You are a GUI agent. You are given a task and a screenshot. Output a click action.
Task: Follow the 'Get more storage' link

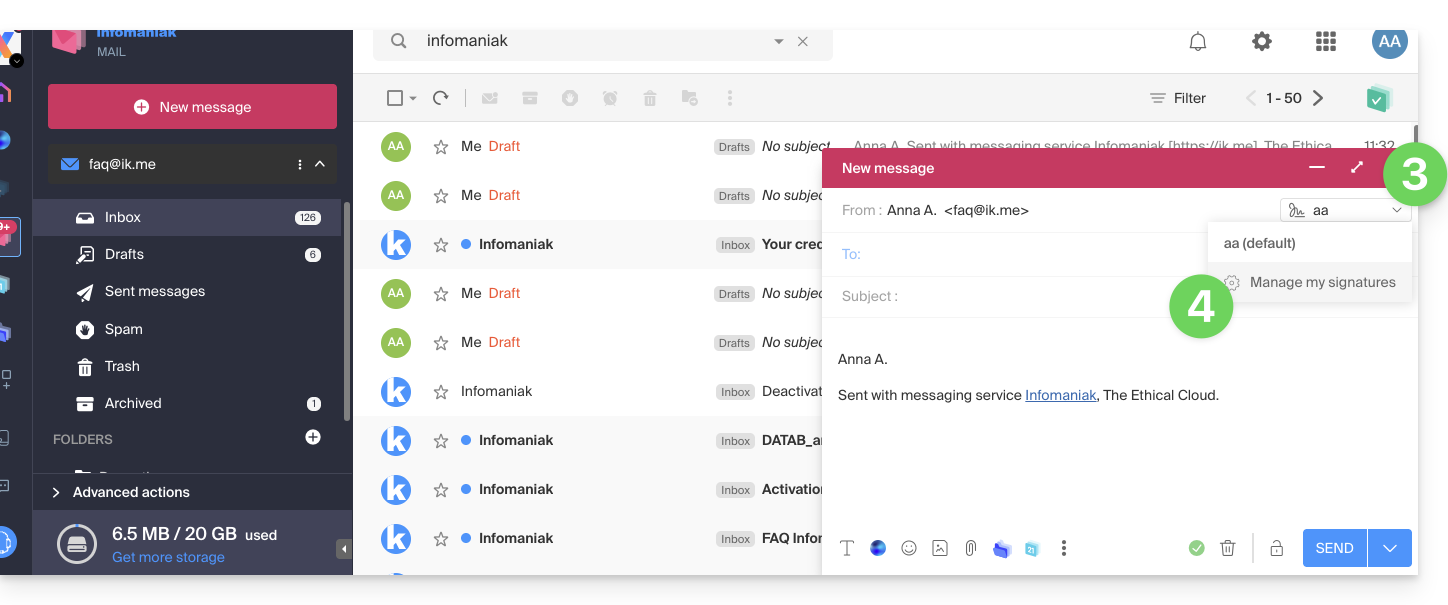(168, 557)
